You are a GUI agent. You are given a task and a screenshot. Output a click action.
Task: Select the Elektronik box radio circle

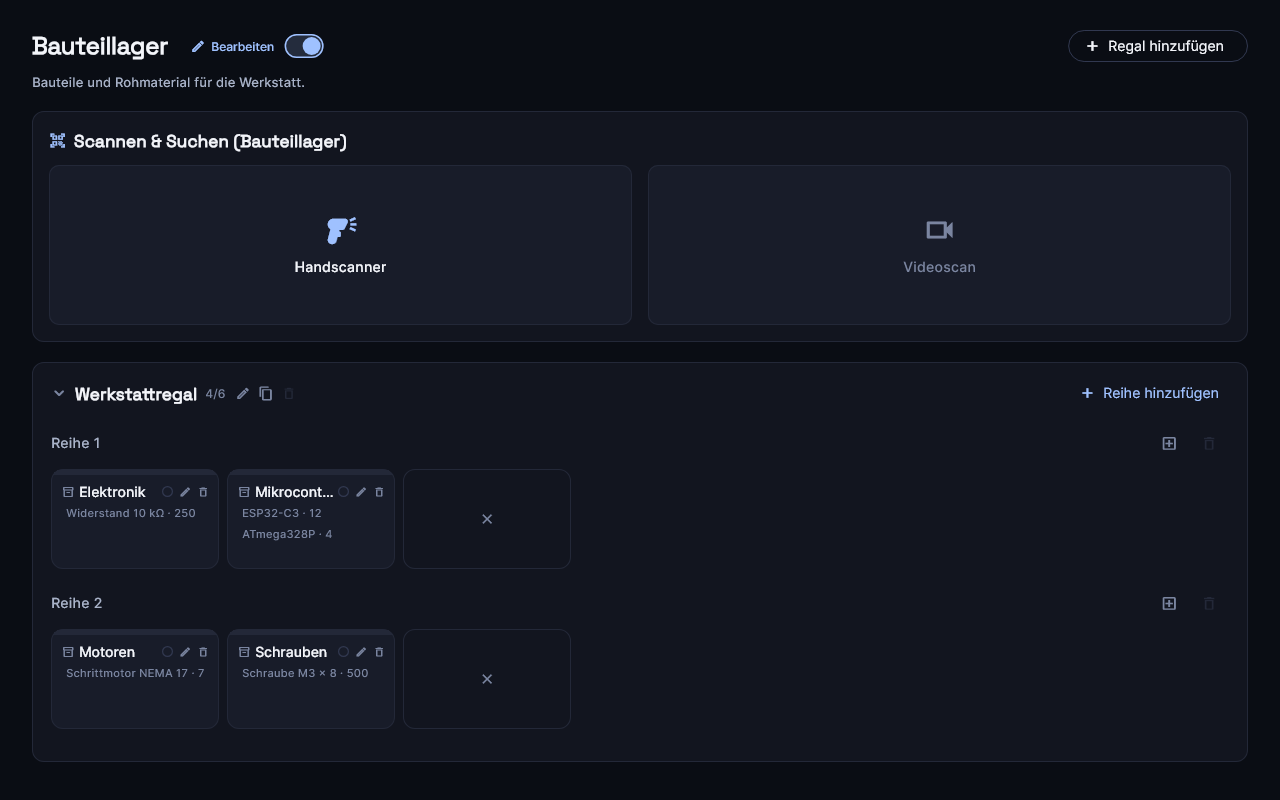167,492
